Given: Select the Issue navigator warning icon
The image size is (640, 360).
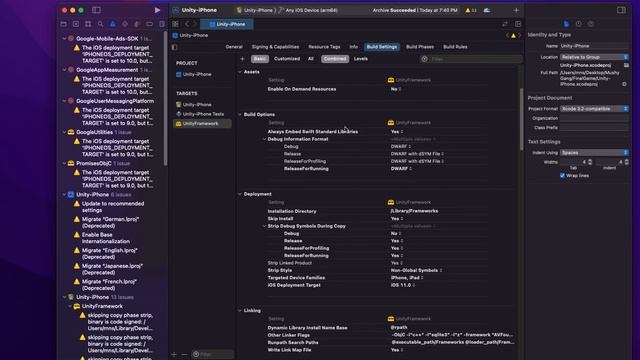Looking at the screenshot, I should [x=113, y=24].
